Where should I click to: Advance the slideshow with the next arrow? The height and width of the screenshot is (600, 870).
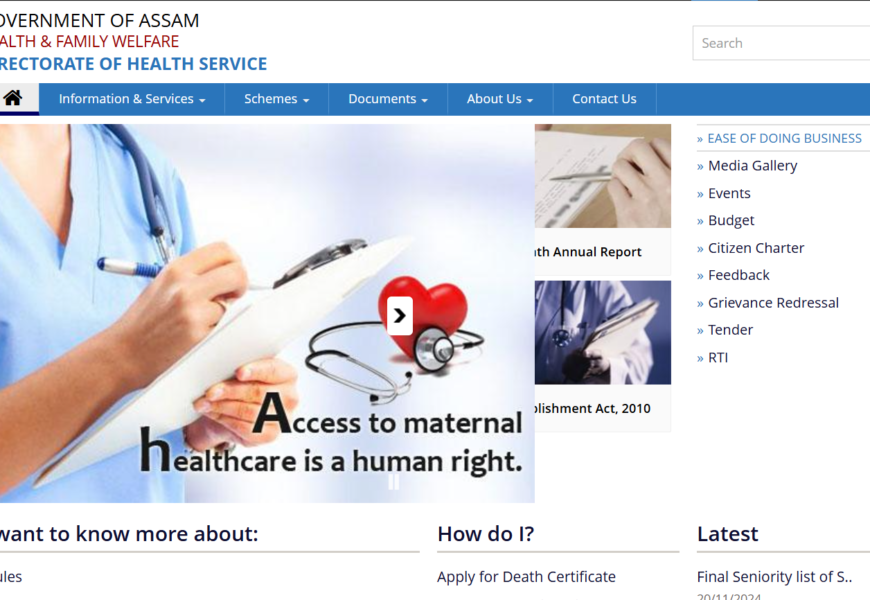coord(399,316)
